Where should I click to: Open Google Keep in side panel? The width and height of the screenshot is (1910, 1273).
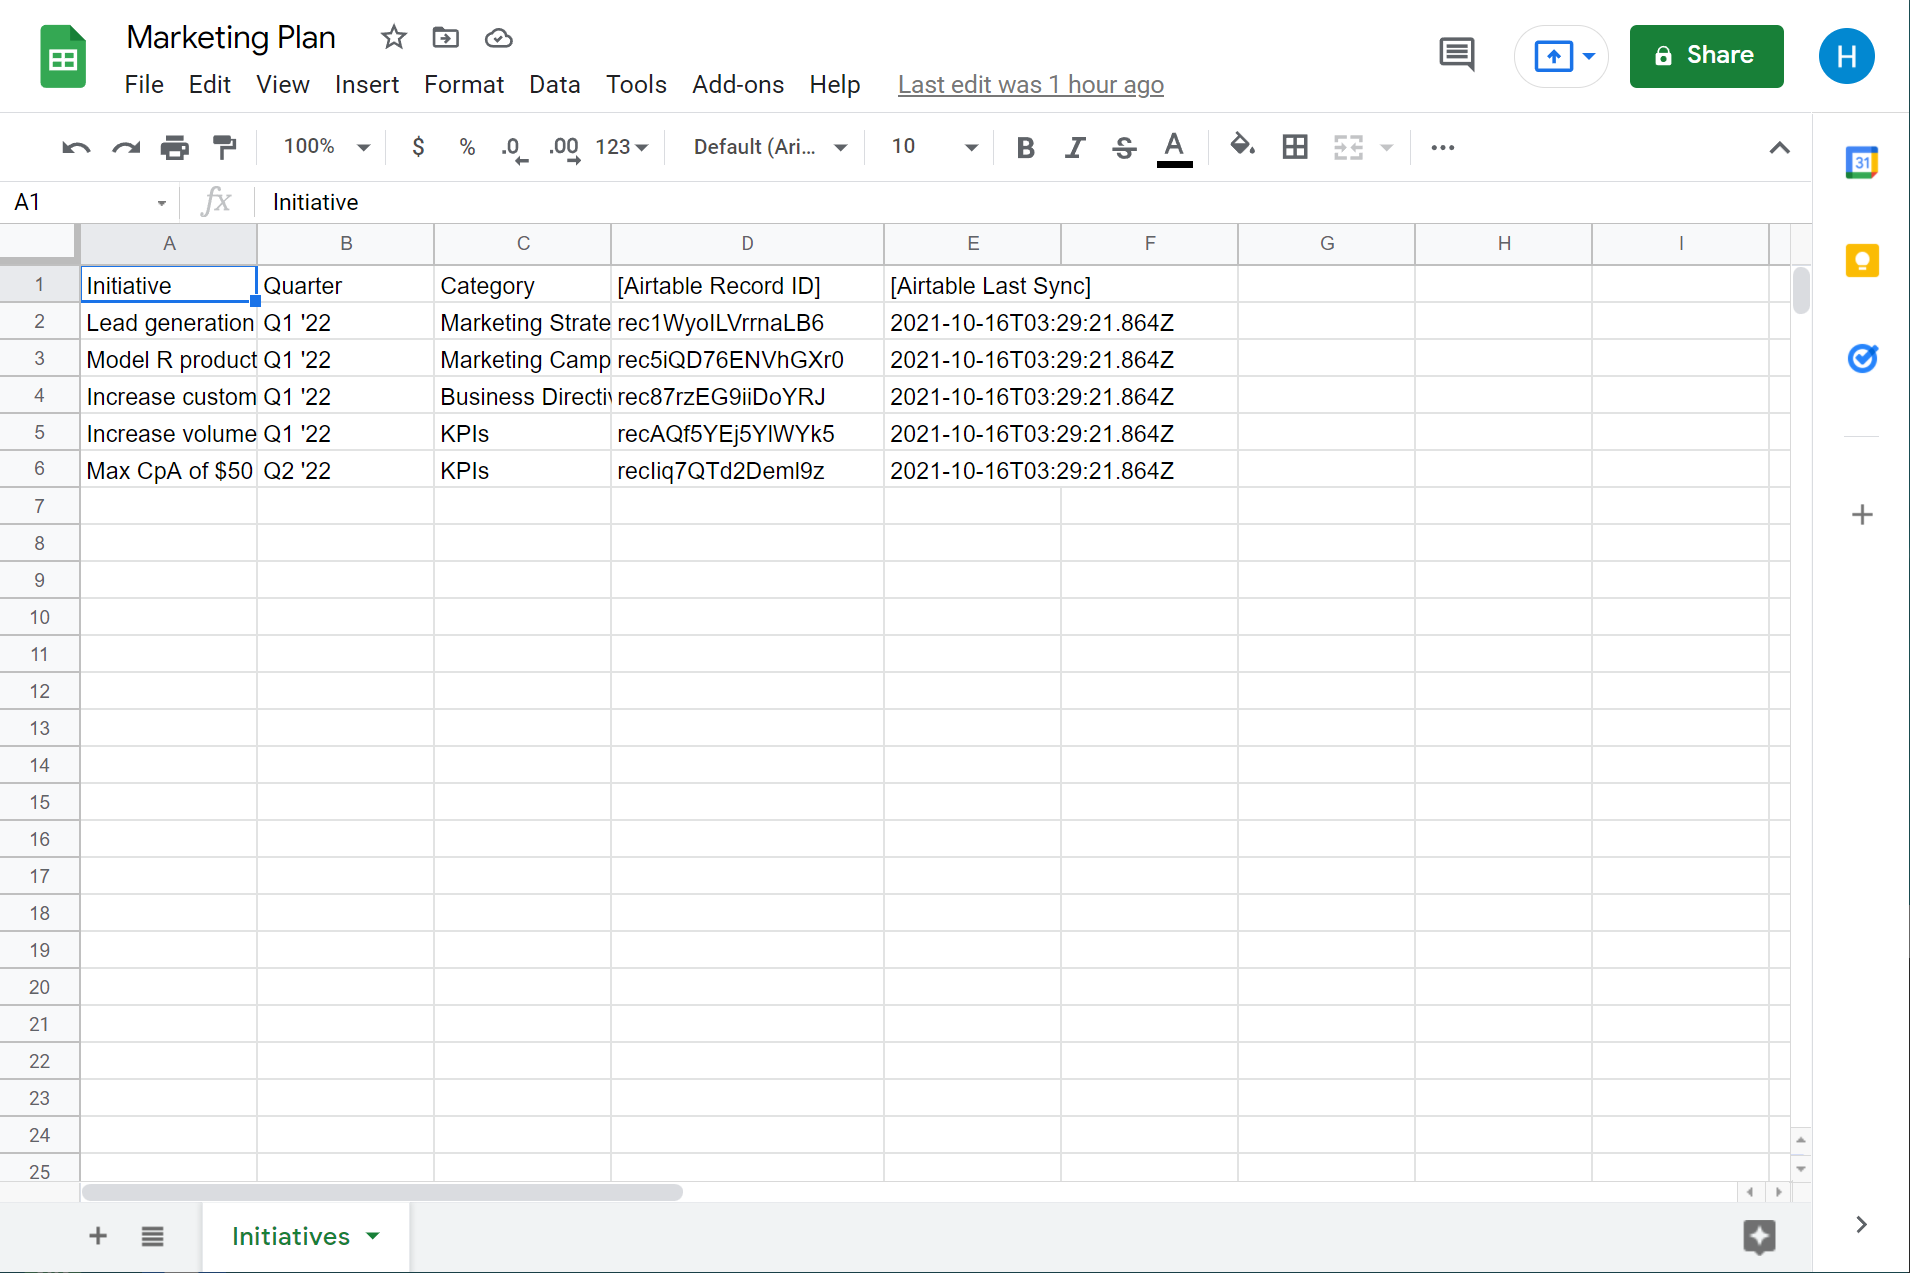pos(1861,261)
